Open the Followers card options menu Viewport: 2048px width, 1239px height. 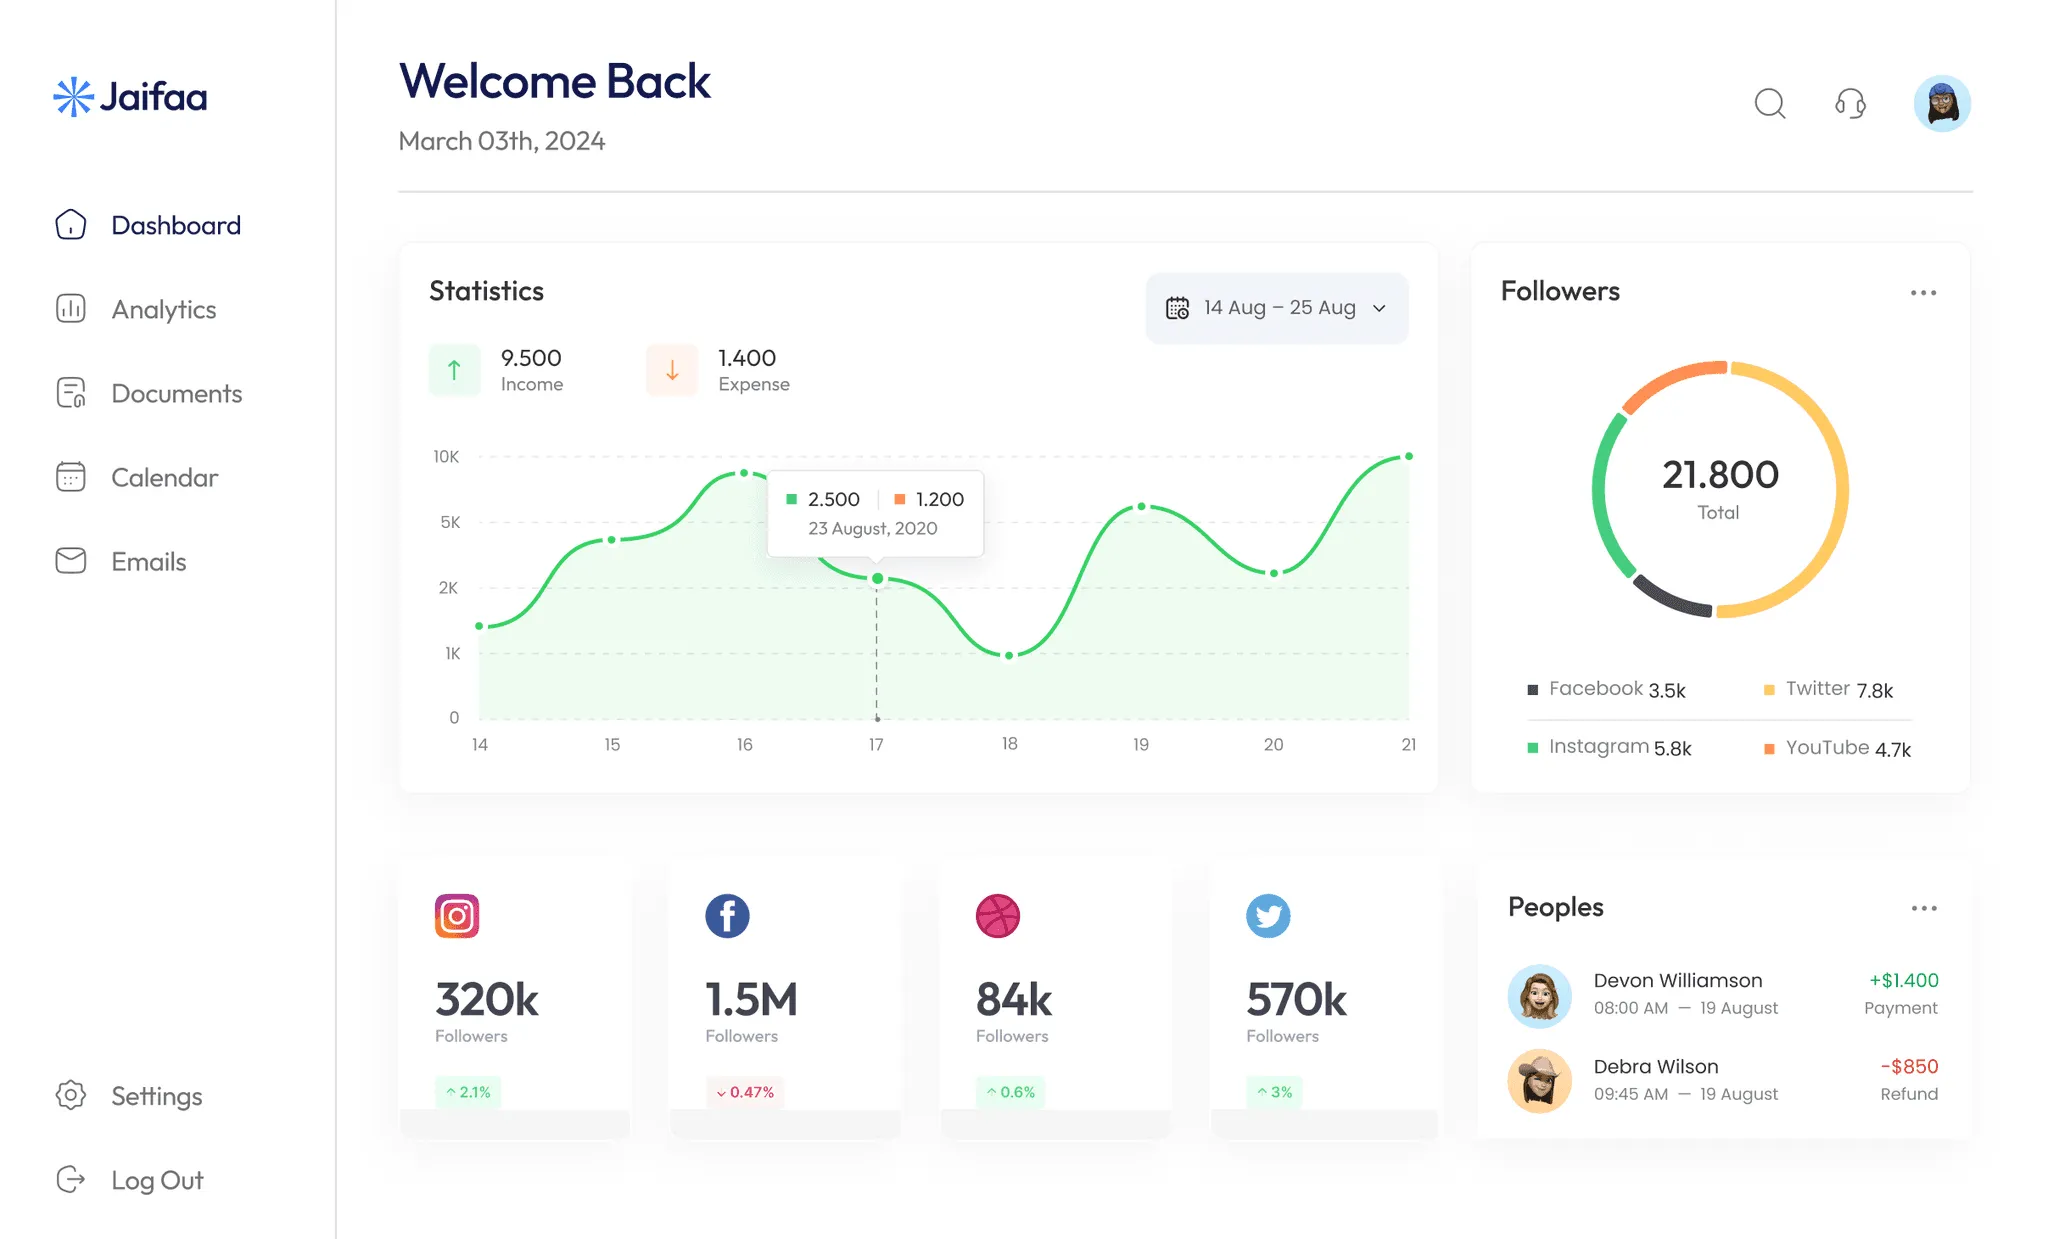coord(1923,292)
